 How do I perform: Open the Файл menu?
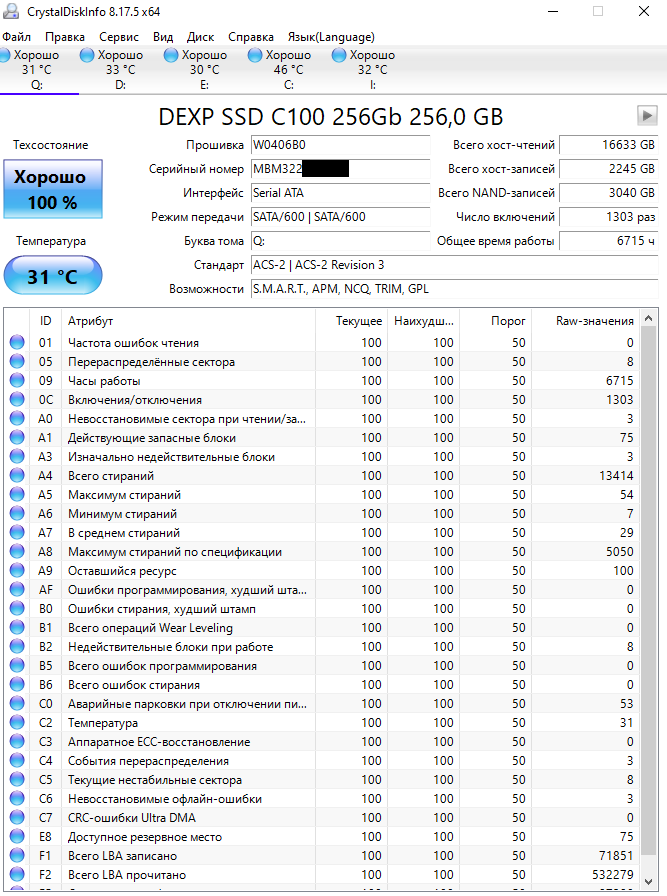click(17, 37)
